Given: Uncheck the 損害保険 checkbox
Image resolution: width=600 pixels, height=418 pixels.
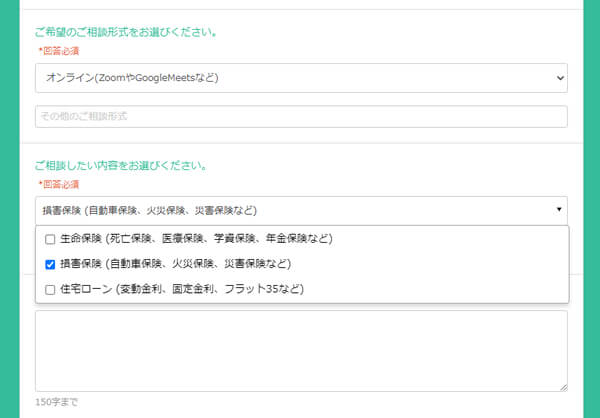Looking at the screenshot, I should (x=50, y=264).
